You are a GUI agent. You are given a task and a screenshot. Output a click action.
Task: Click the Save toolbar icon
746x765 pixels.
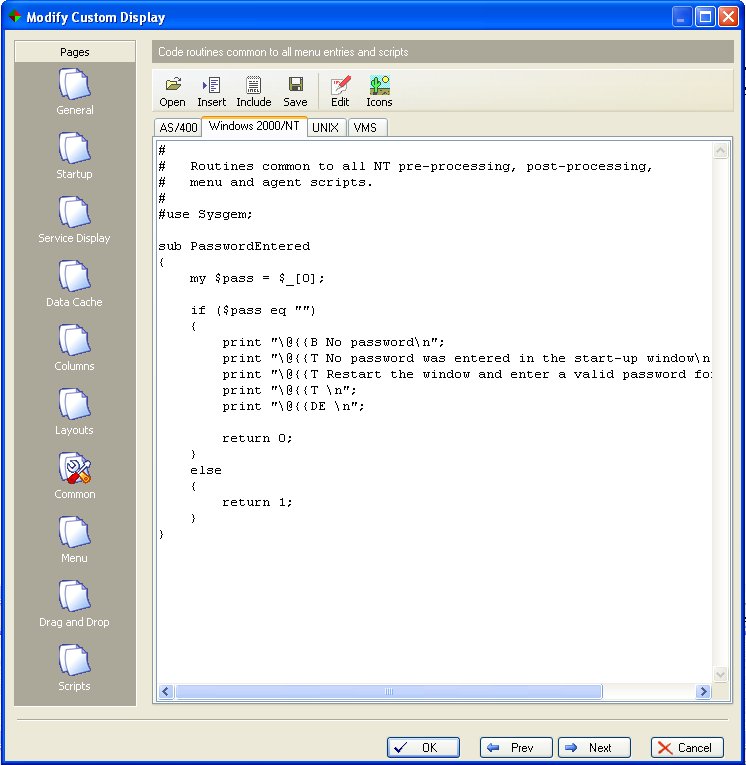click(295, 91)
